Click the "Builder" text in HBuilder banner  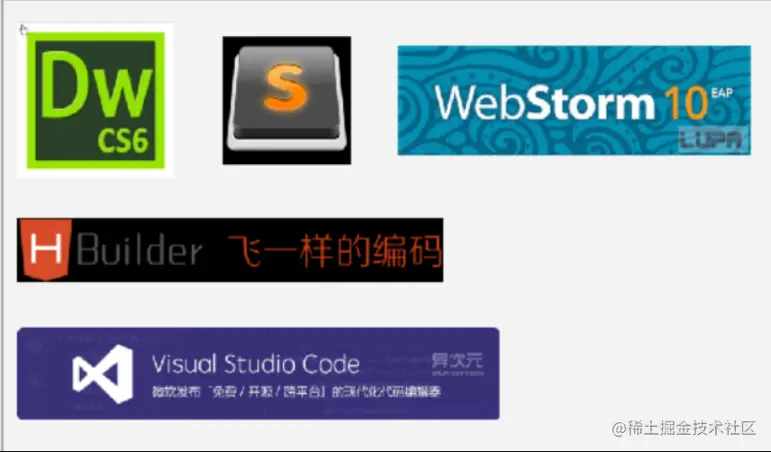coord(140,249)
